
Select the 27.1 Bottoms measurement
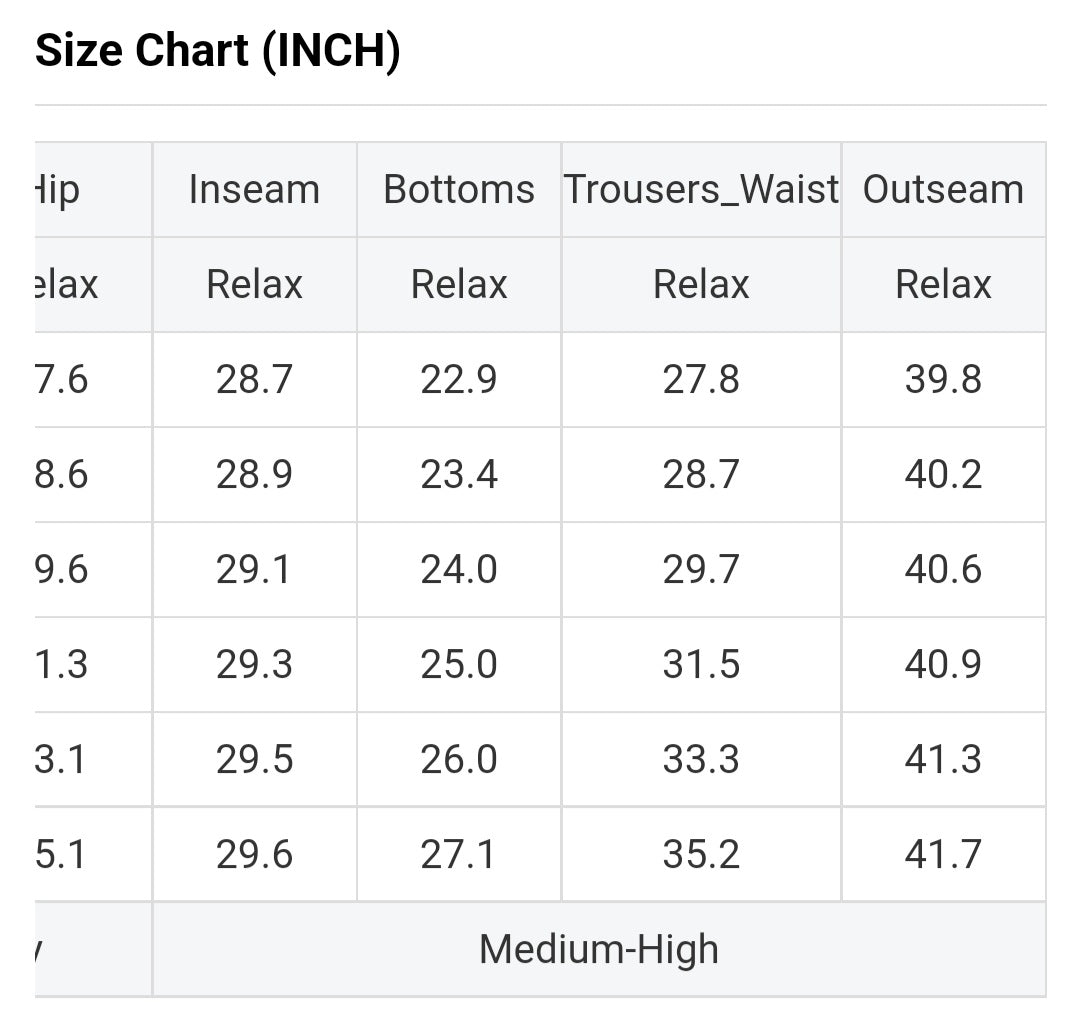[459, 855]
